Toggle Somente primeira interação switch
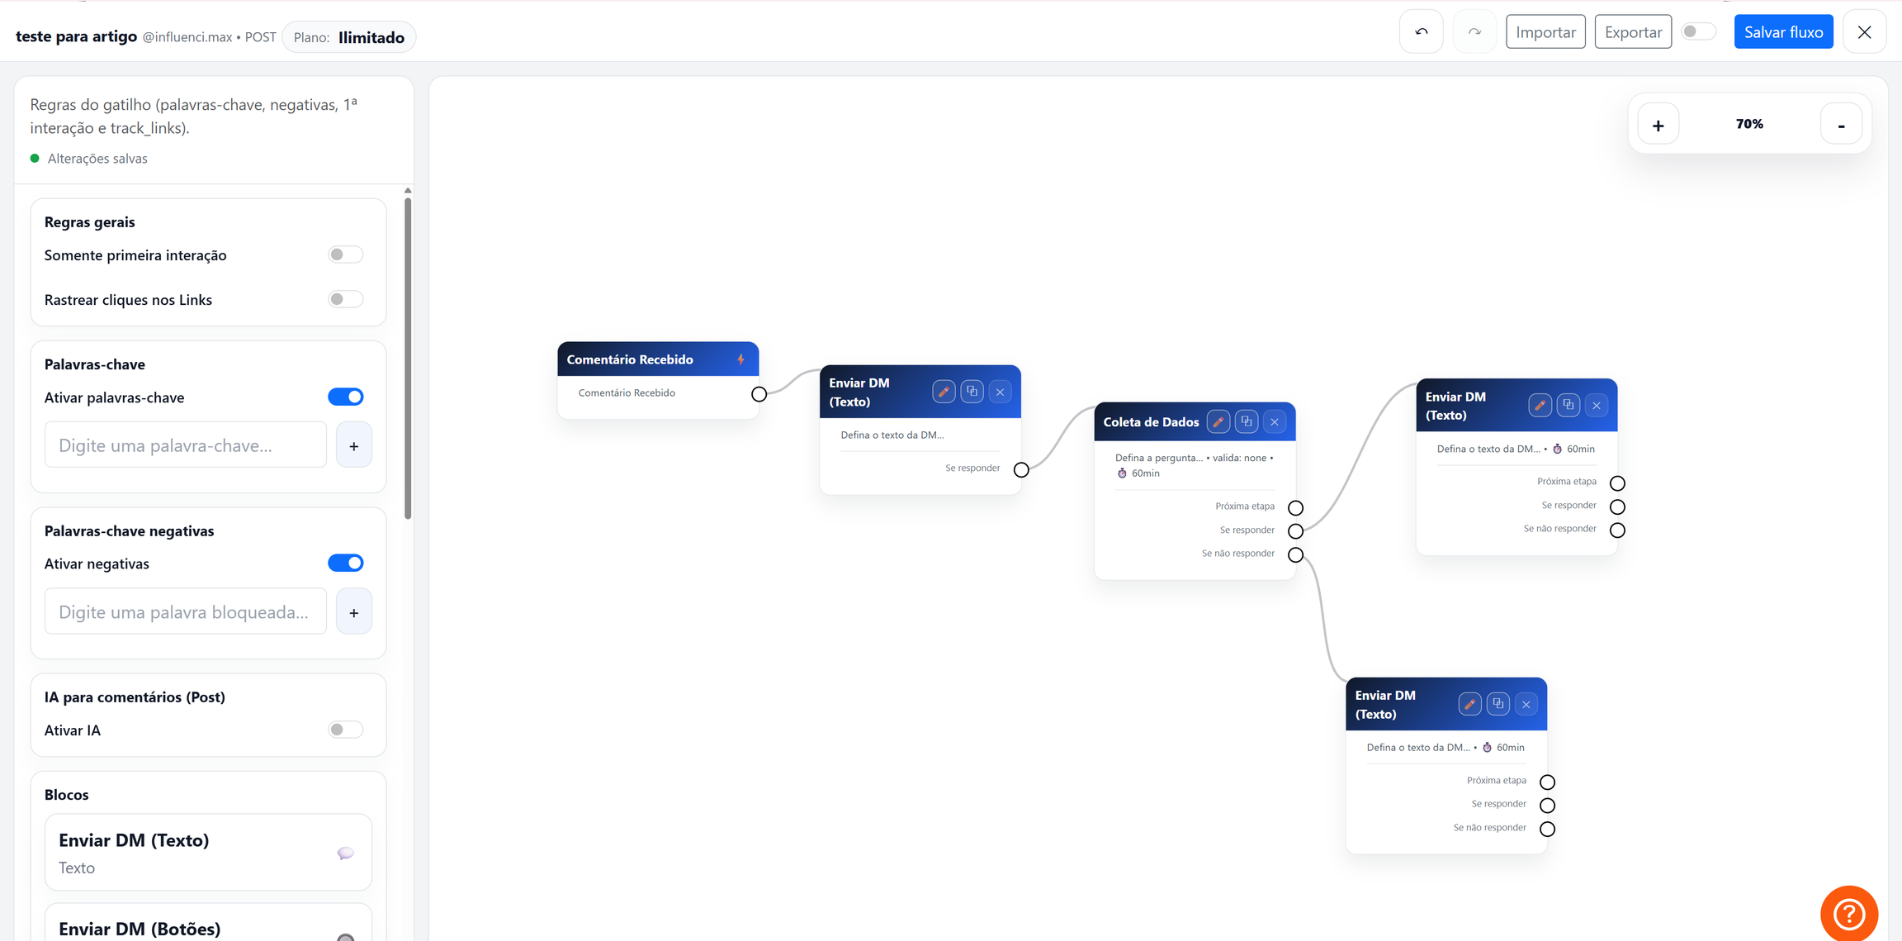 coord(346,255)
